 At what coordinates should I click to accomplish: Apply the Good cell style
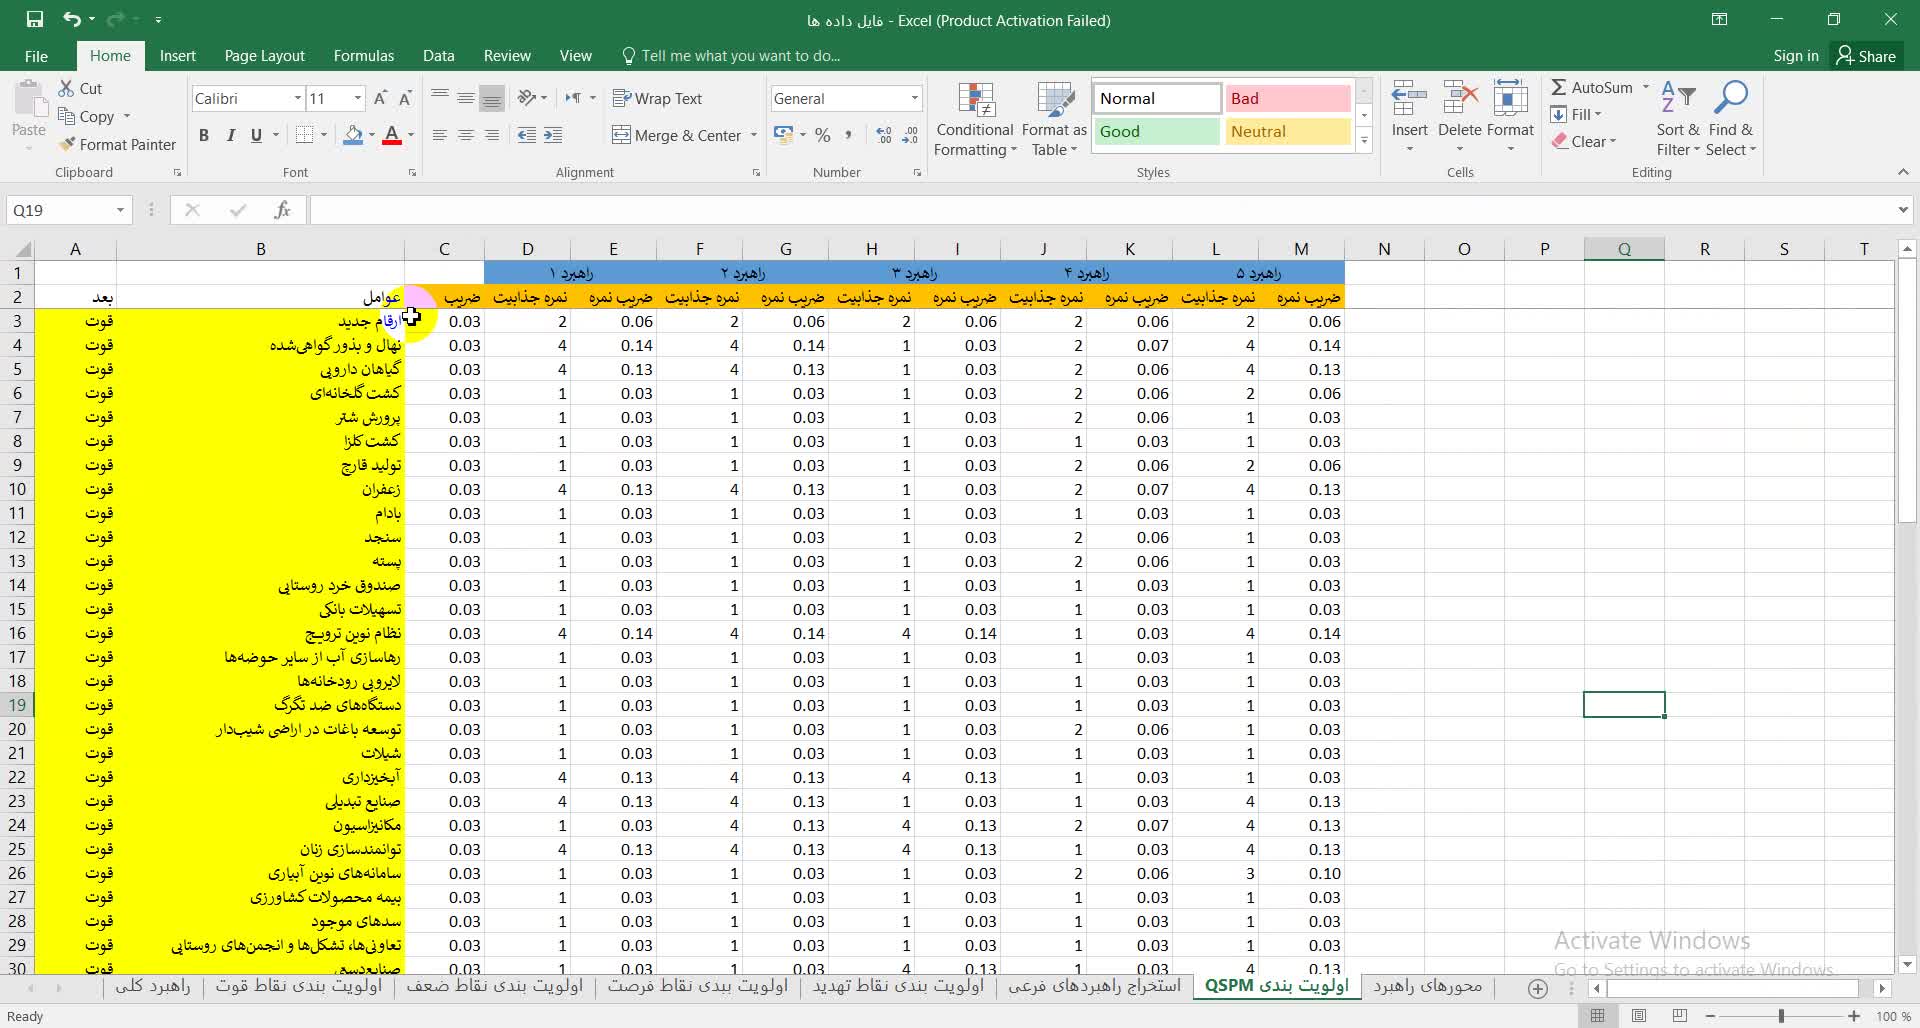pyautogui.click(x=1156, y=131)
